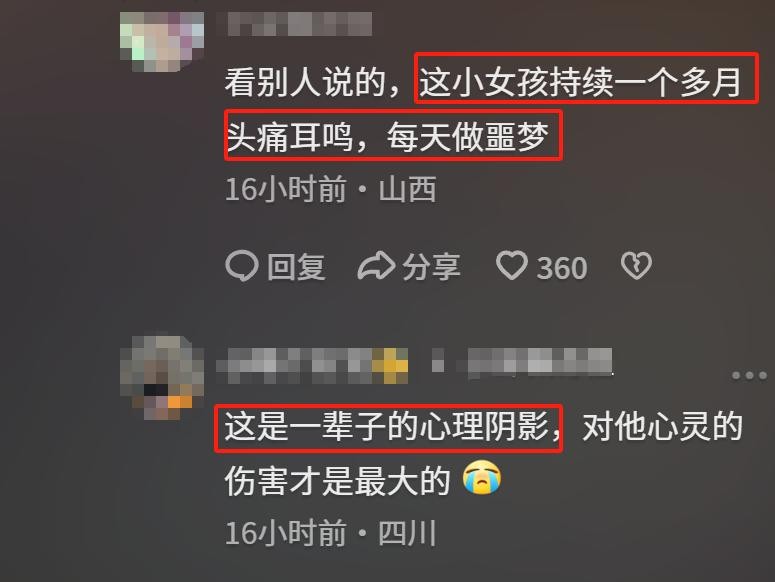Open the second commenter's blurred username
Screen dimensions: 775x582
(295, 366)
